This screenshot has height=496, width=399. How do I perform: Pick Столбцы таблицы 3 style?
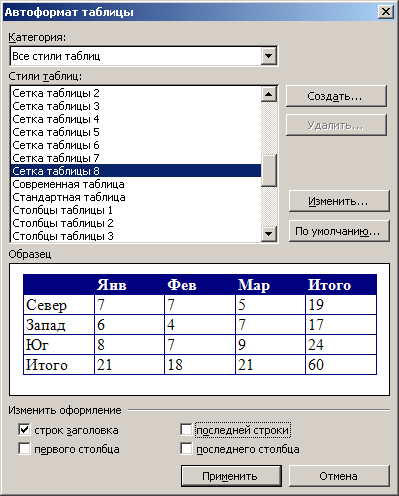click(136, 236)
